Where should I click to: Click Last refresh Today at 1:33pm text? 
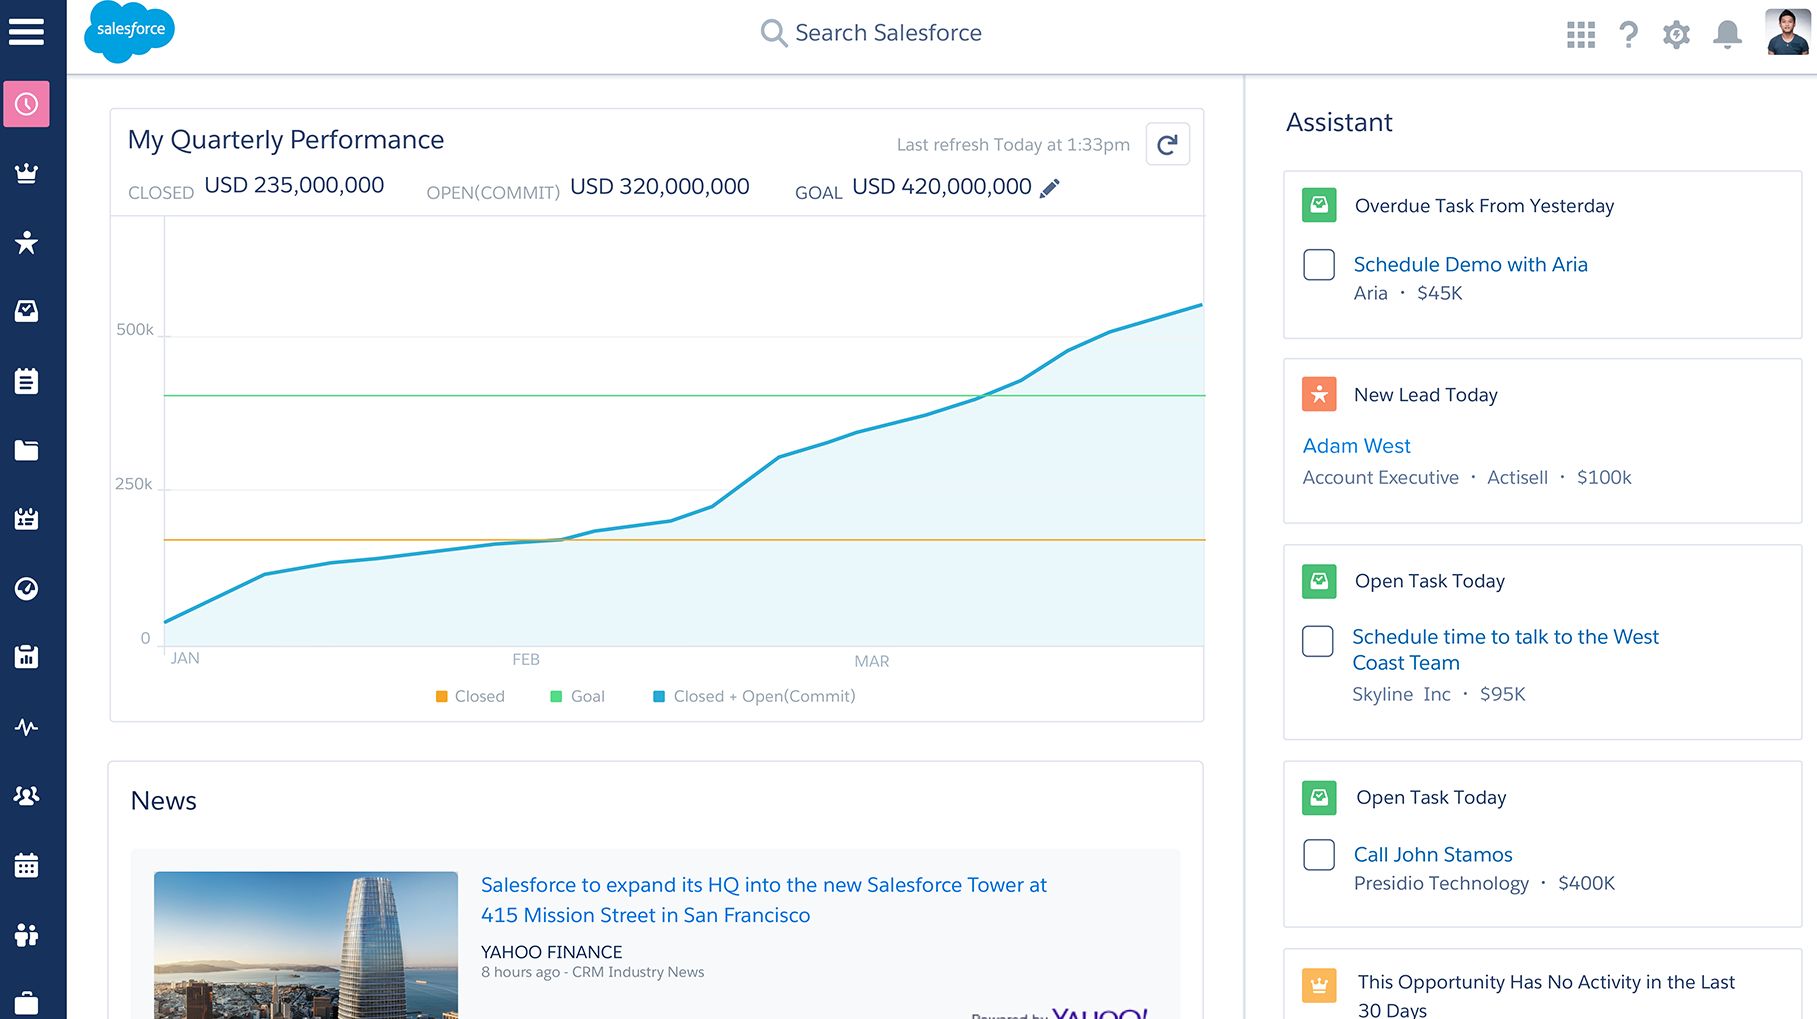[x=1013, y=145]
